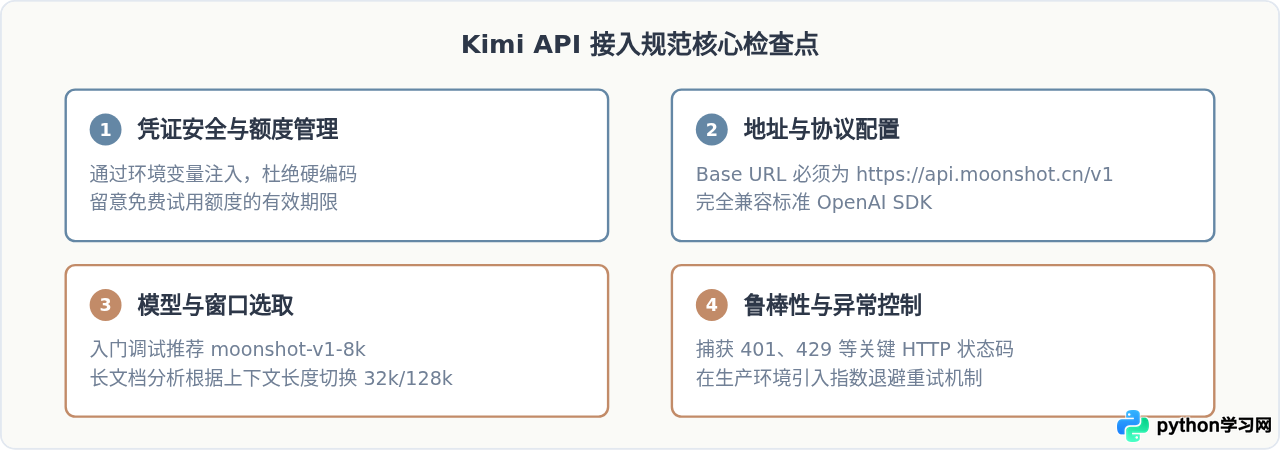The image size is (1280, 451).
Task: Select the heading "凭证安全与额度管理"
Action: click(237, 129)
